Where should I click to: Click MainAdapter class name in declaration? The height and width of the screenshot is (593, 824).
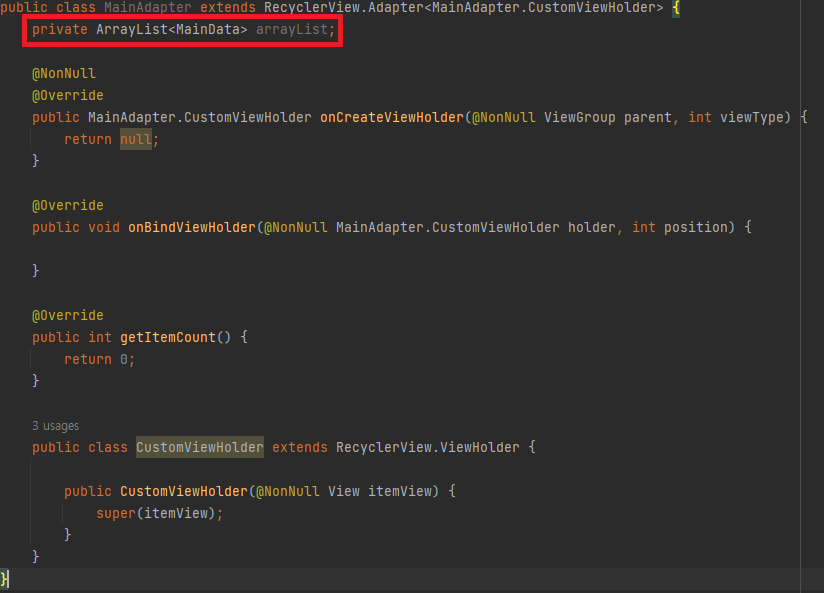(x=148, y=7)
